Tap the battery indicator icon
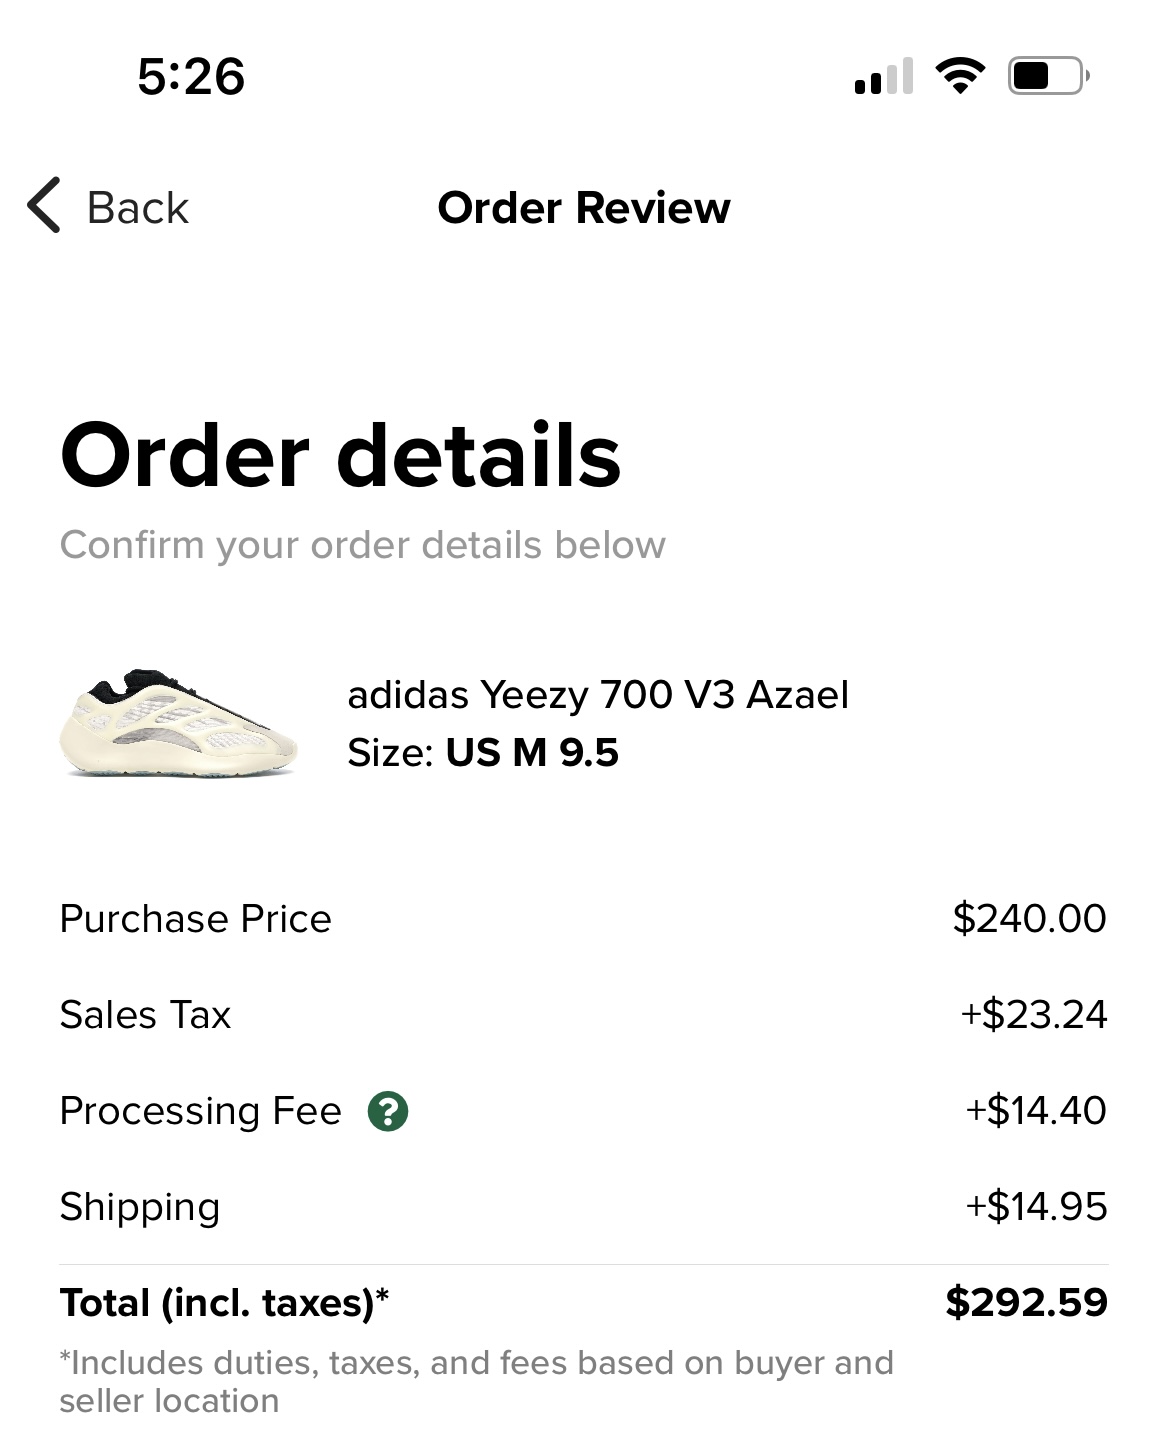The height and width of the screenshot is (1441, 1168). (1048, 76)
